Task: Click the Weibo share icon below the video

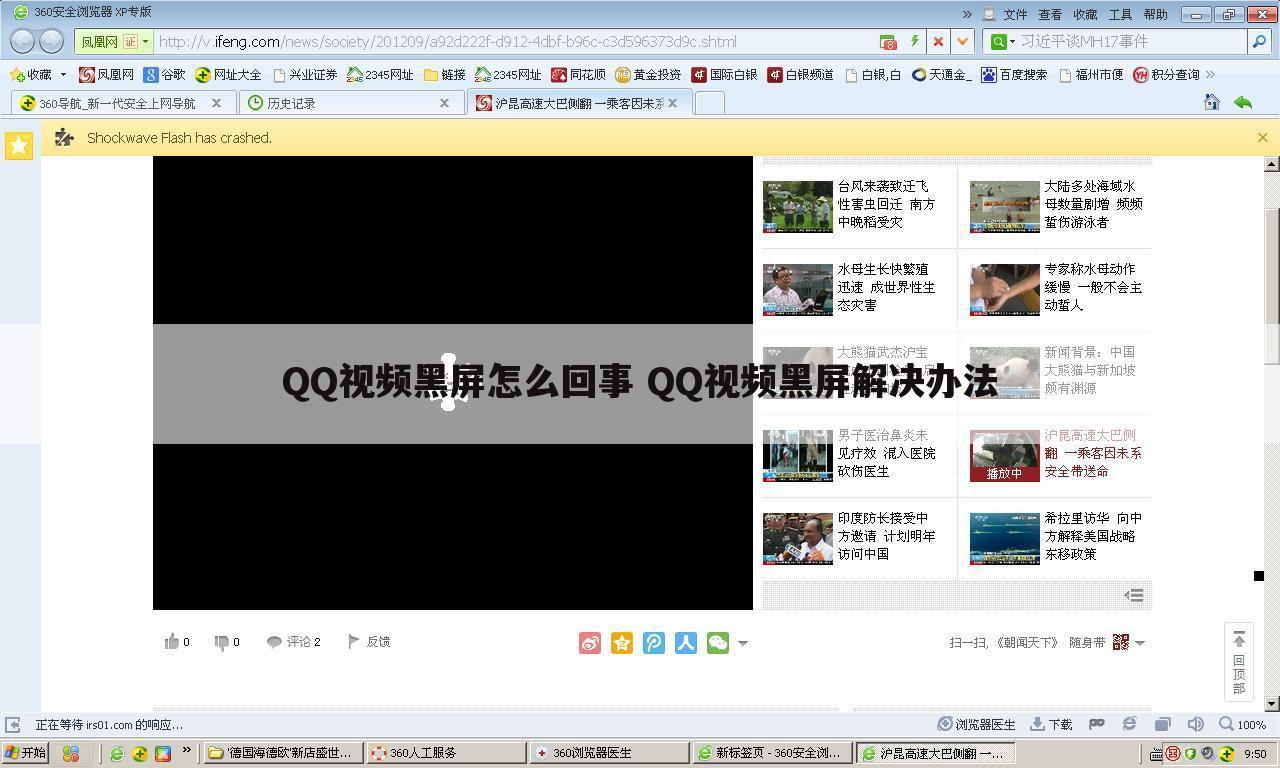Action: pos(590,643)
